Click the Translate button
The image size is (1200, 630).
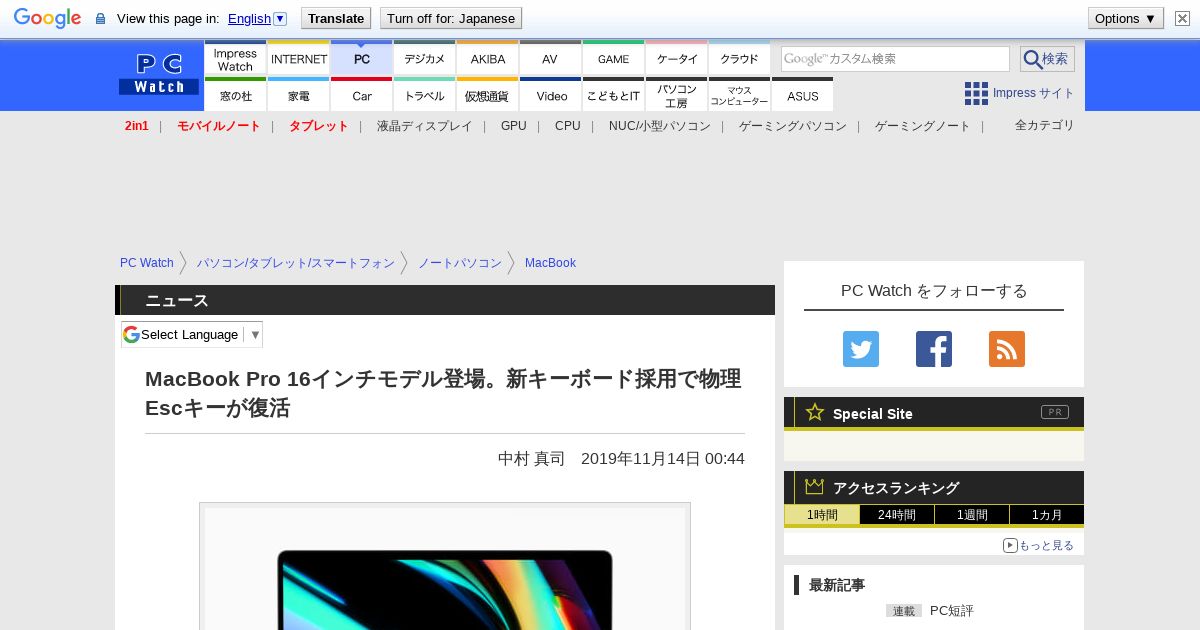(336, 18)
